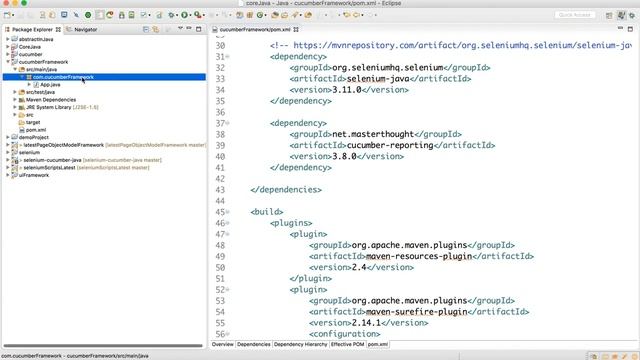Click the blue monitor icon in main toolbar
The image size is (640, 360).
[x=64, y=15]
